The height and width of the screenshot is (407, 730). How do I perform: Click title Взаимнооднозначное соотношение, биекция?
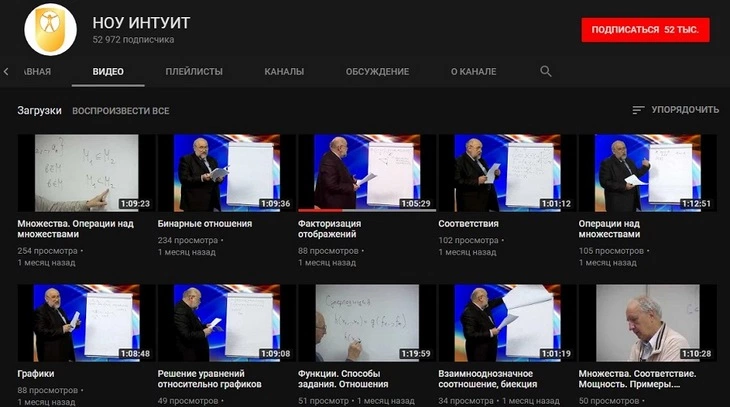pos(487,379)
